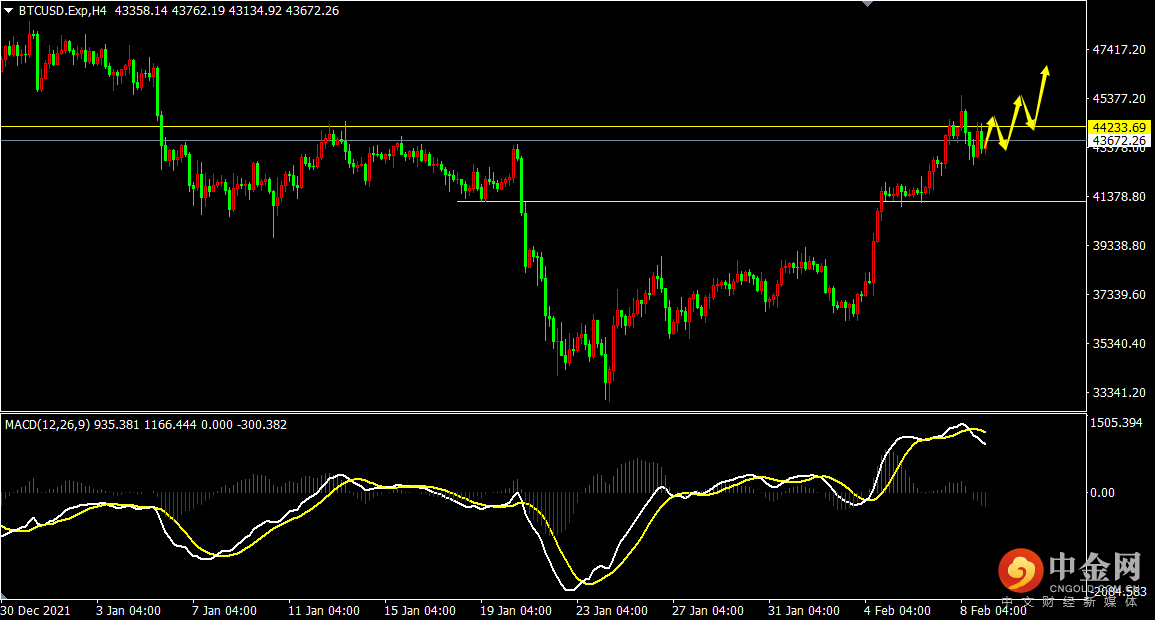Image resolution: width=1155 pixels, height=620 pixels.
Task: Click the 41378.80 price axis label
Action: coord(1119,197)
